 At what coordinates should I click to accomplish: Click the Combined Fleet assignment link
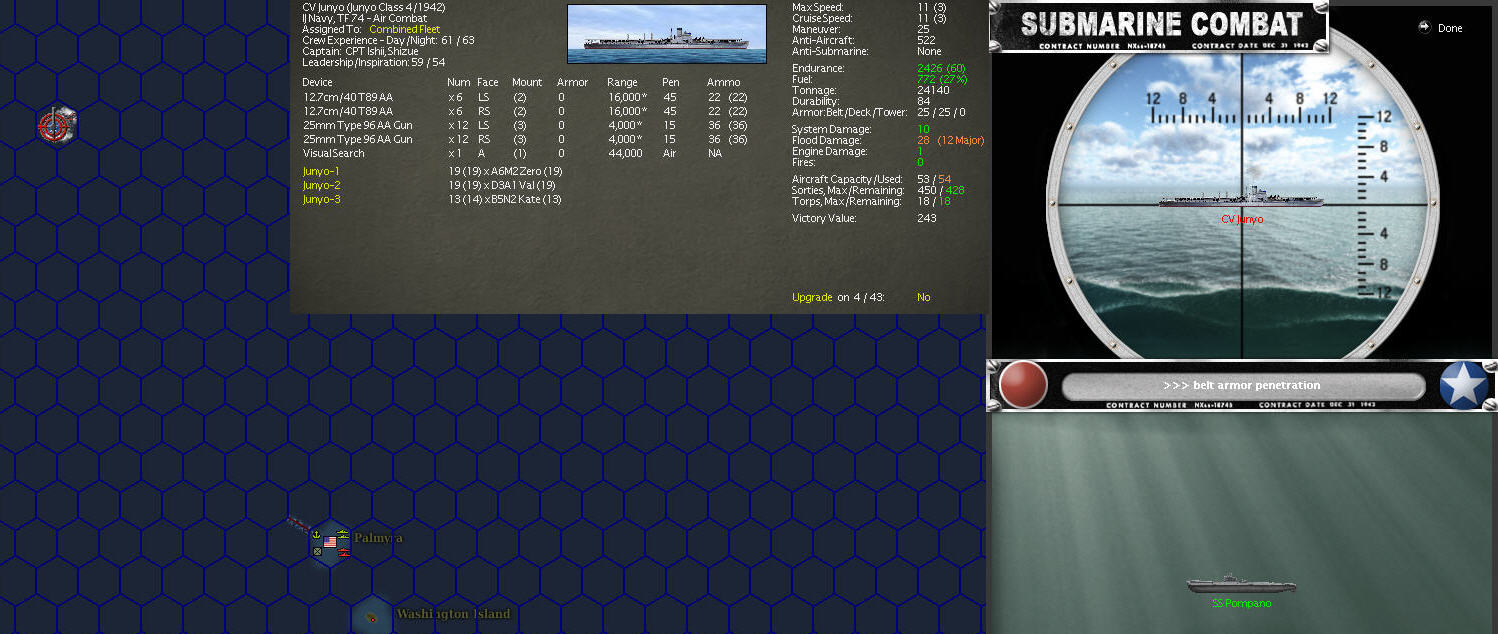click(x=404, y=29)
